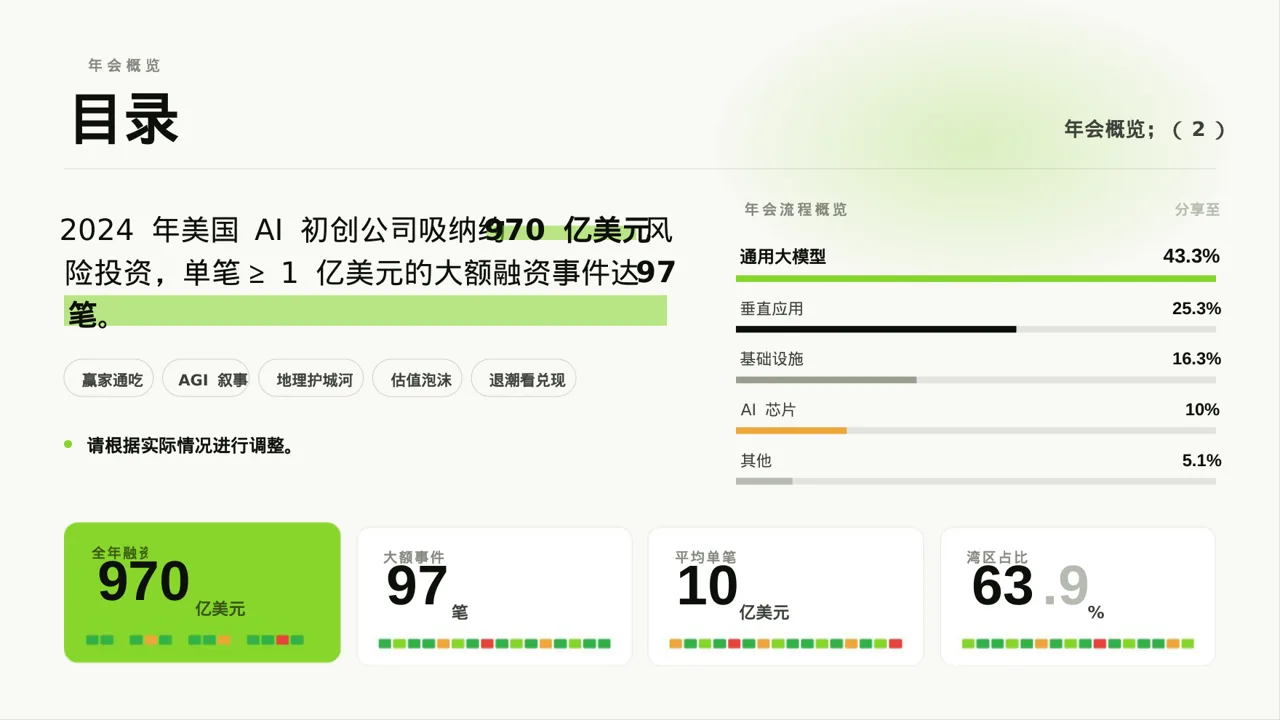This screenshot has width=1280, height=720.
Task: Select the 基础设施 row label
Action: click(772, 359)
